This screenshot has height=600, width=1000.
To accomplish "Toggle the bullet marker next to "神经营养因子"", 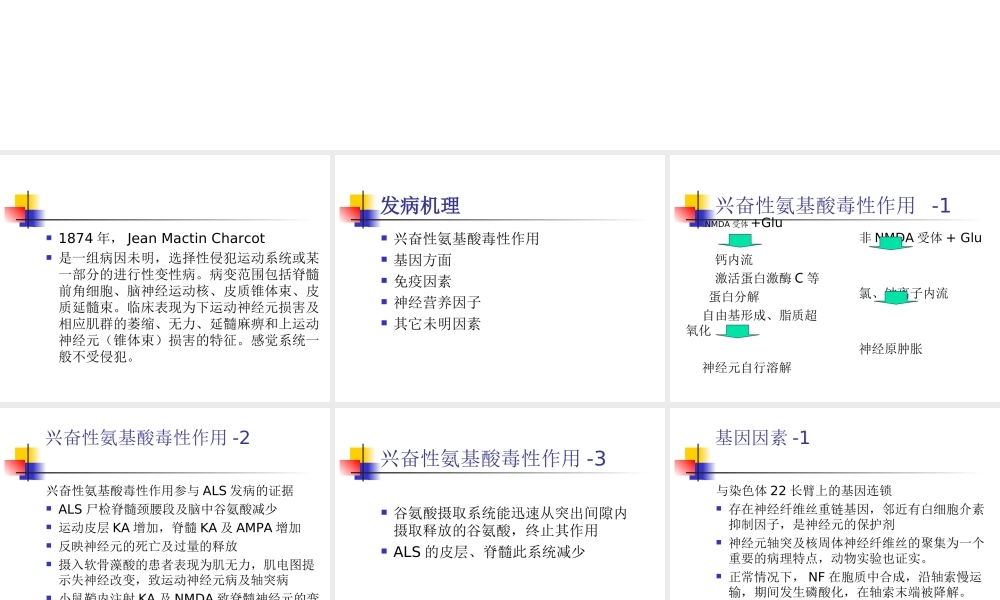I will click(382, 302).
